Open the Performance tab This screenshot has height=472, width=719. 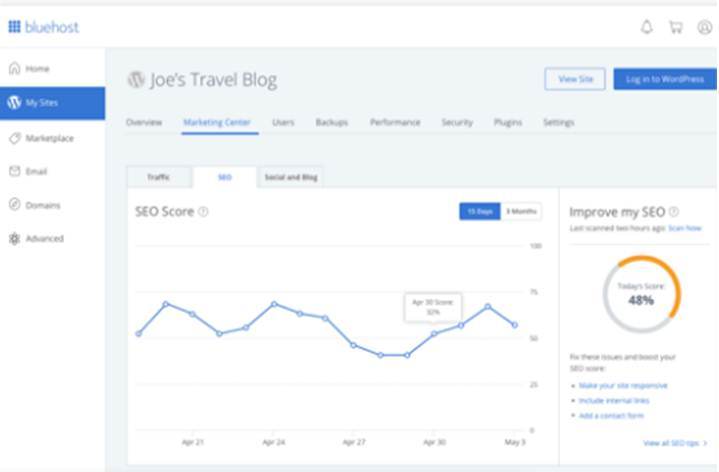coord(395,122)
